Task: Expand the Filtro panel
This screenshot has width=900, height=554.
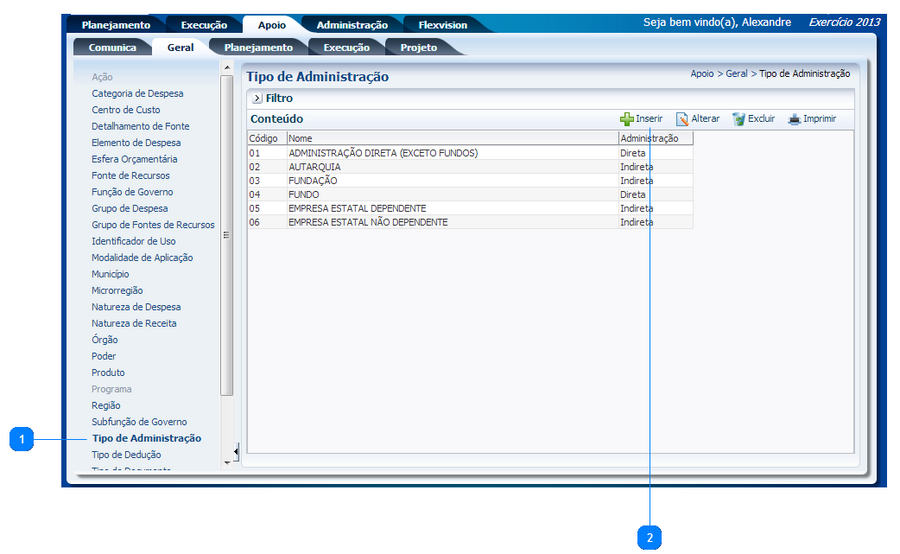Action: 257,99
